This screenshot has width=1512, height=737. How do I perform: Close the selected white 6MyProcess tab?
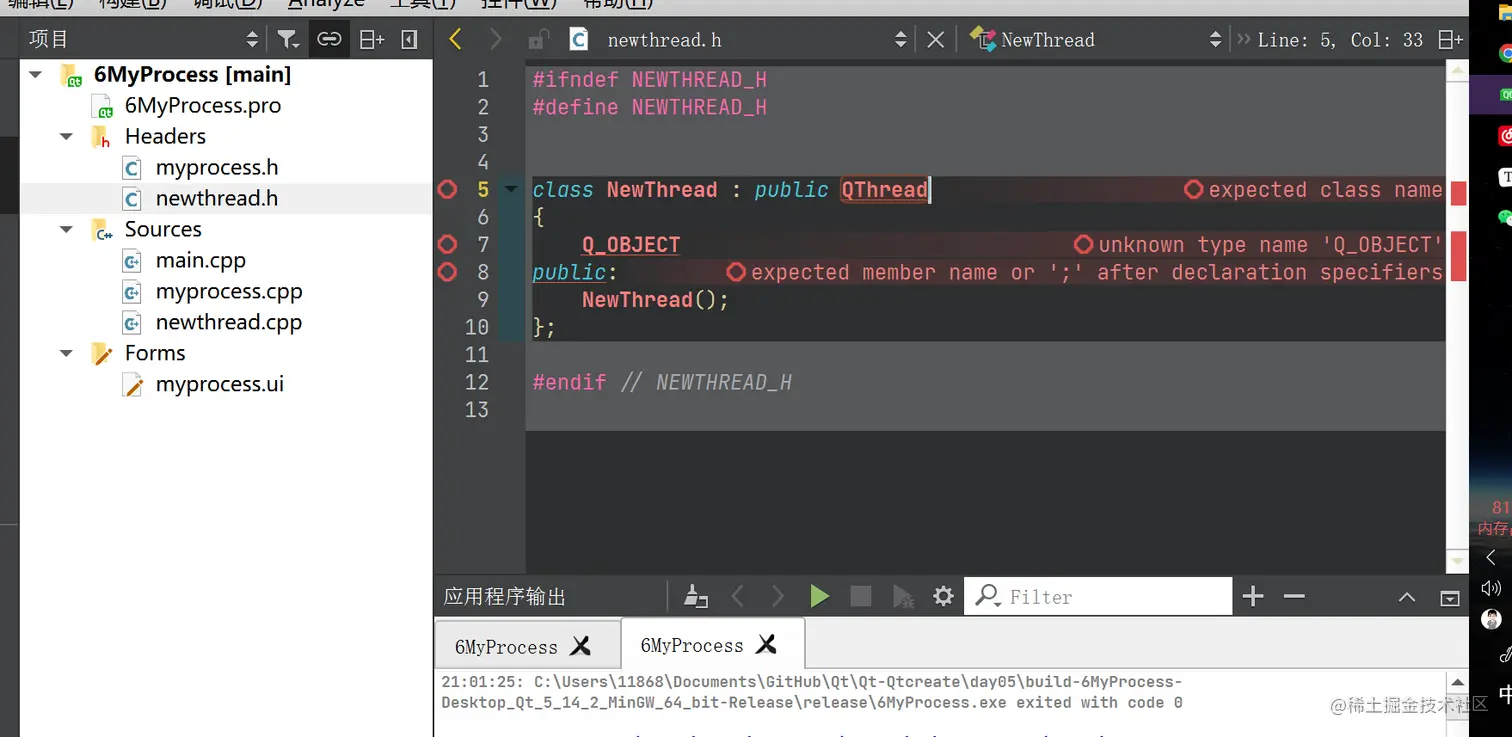pos(767,645)
